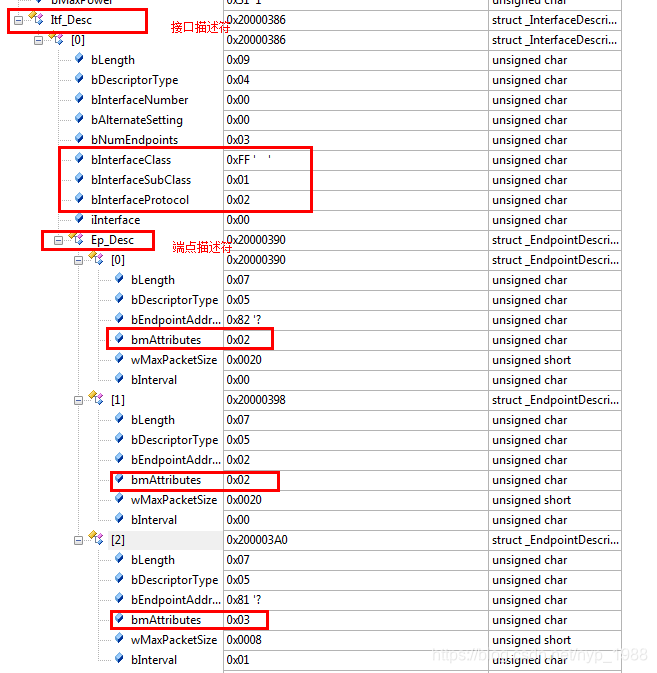657x673 pixels.
Task: Click member icon beside iInterface
Action: pyautogui.click(x=79, y=218)
